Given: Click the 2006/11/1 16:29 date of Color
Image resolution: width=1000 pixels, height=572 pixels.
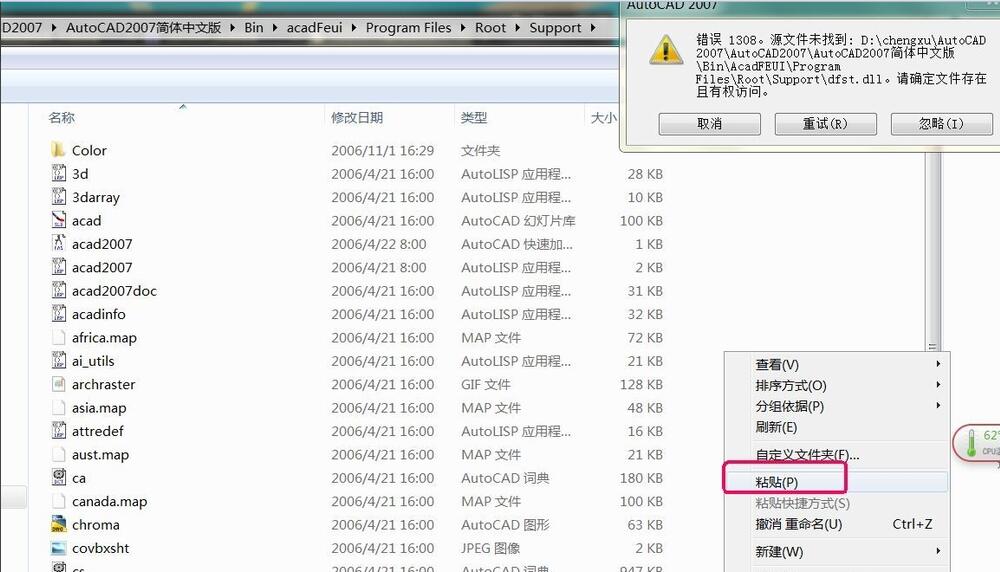Looking at the screenshot, I should click(383, 150).
